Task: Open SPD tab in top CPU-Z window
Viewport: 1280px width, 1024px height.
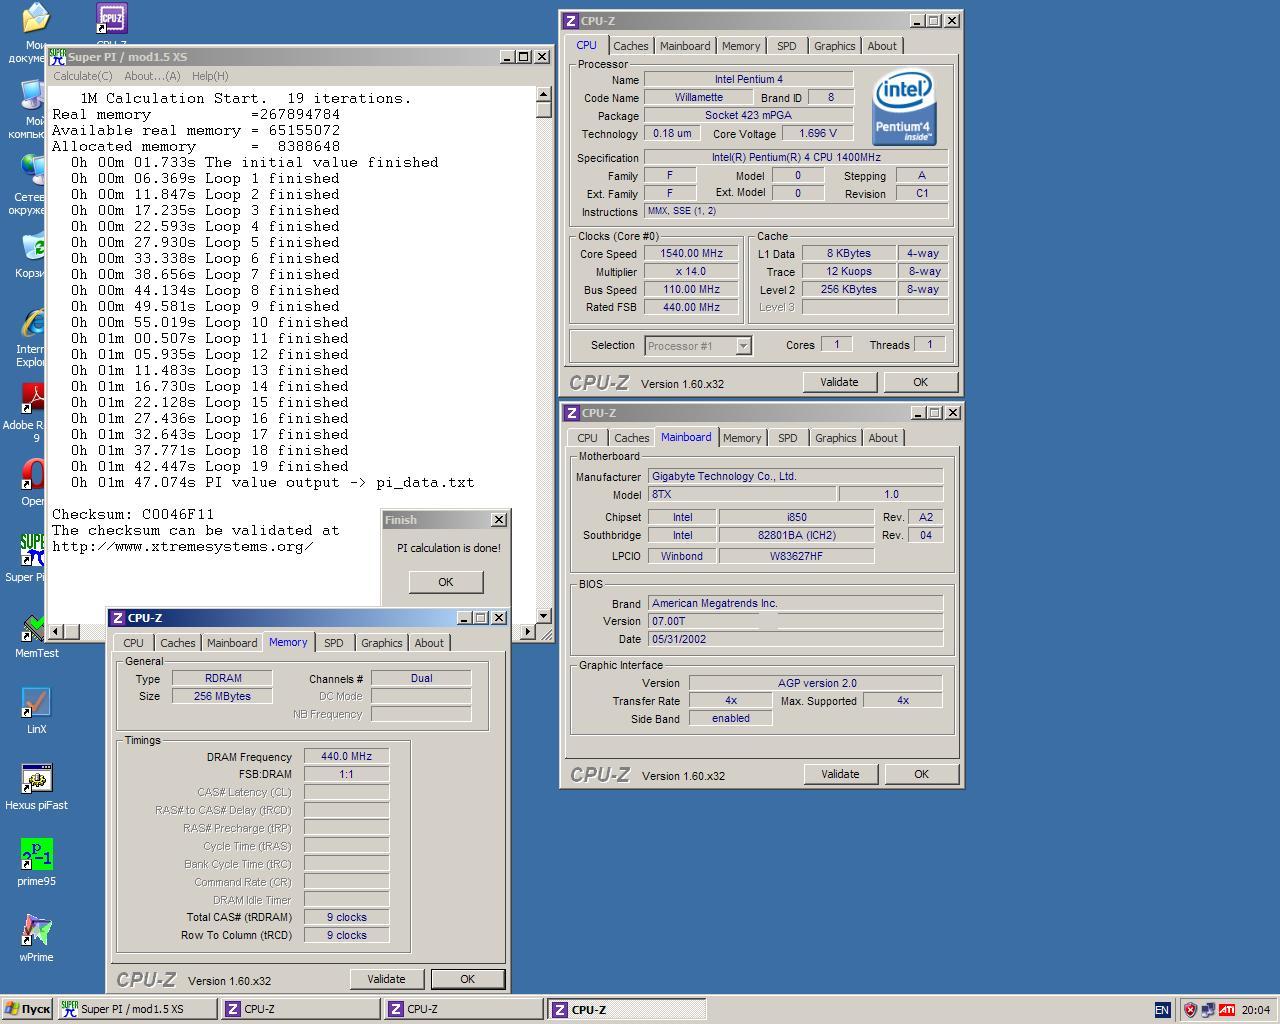Action: pyautogui.click(x=787, y=46)
